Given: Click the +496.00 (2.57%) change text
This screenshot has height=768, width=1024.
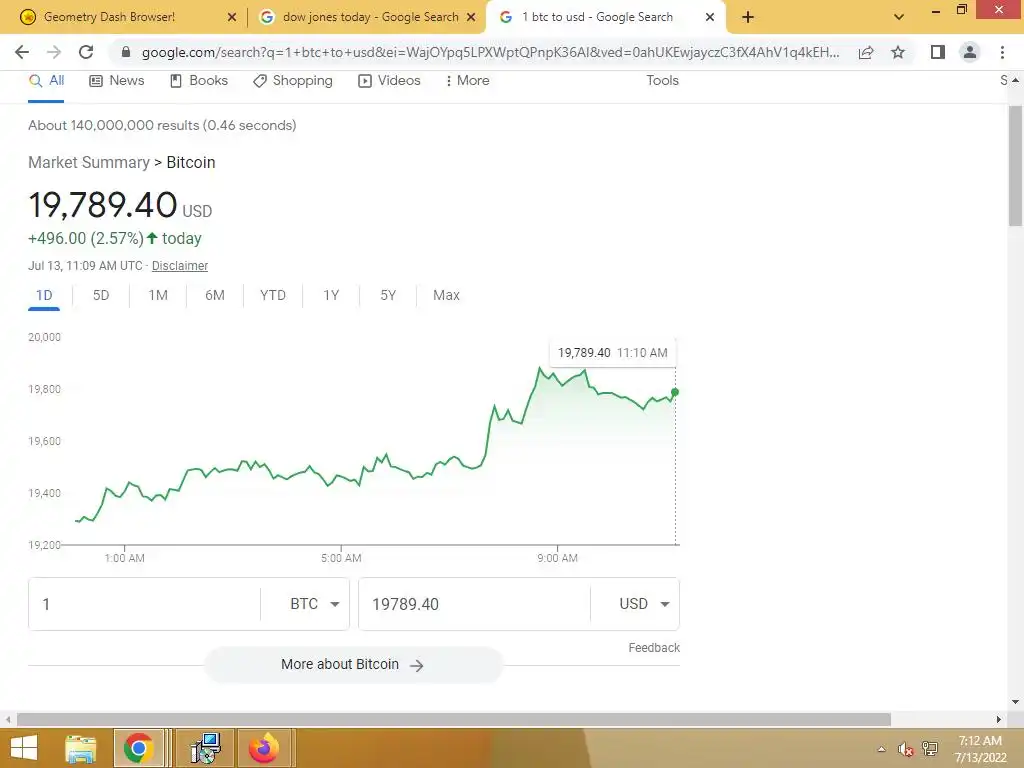Looking at the screenshot, I should coord(86,239).
